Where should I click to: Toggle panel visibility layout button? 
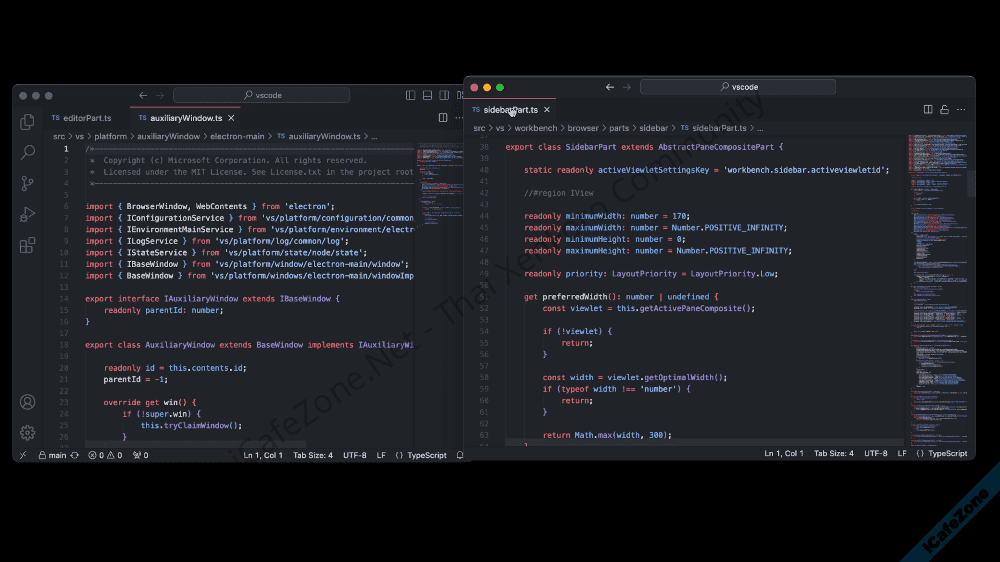click(x=428, y=95)
